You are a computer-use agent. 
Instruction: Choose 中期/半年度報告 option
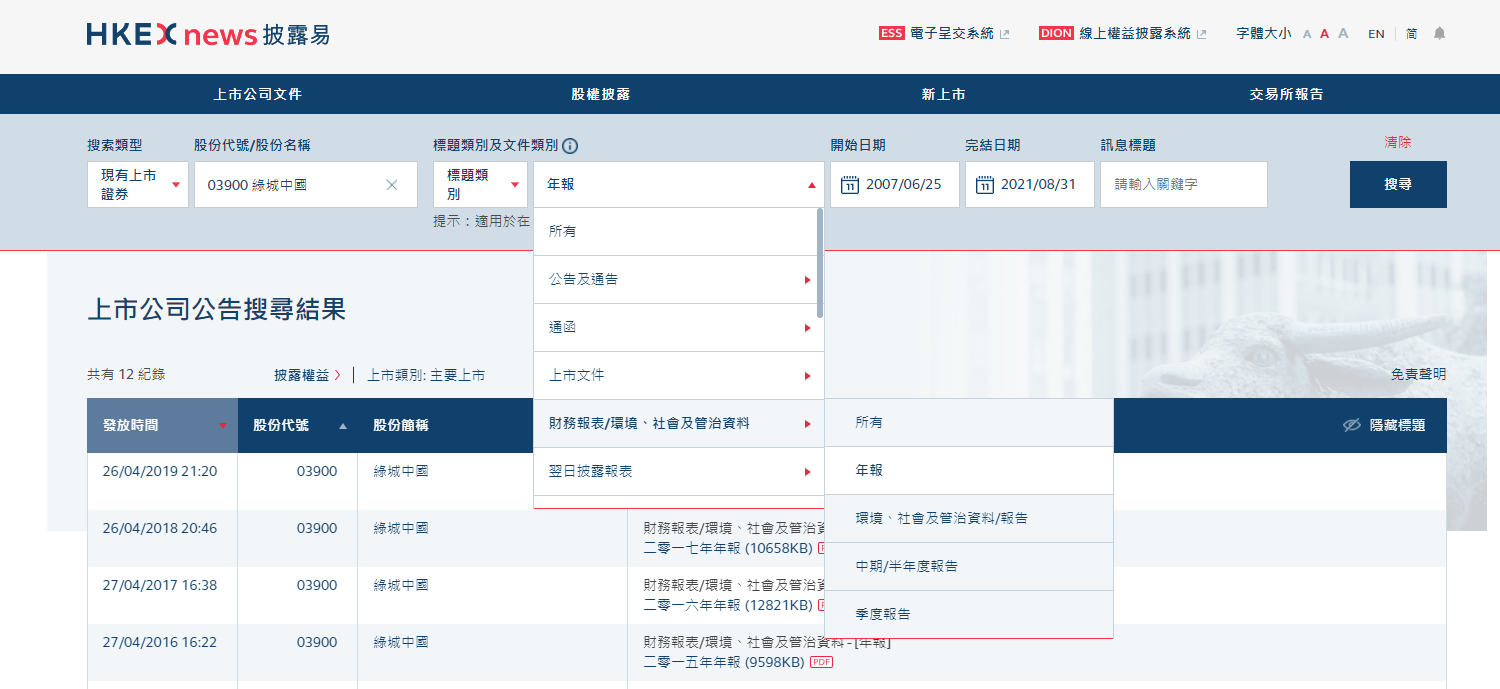[969, 566]
